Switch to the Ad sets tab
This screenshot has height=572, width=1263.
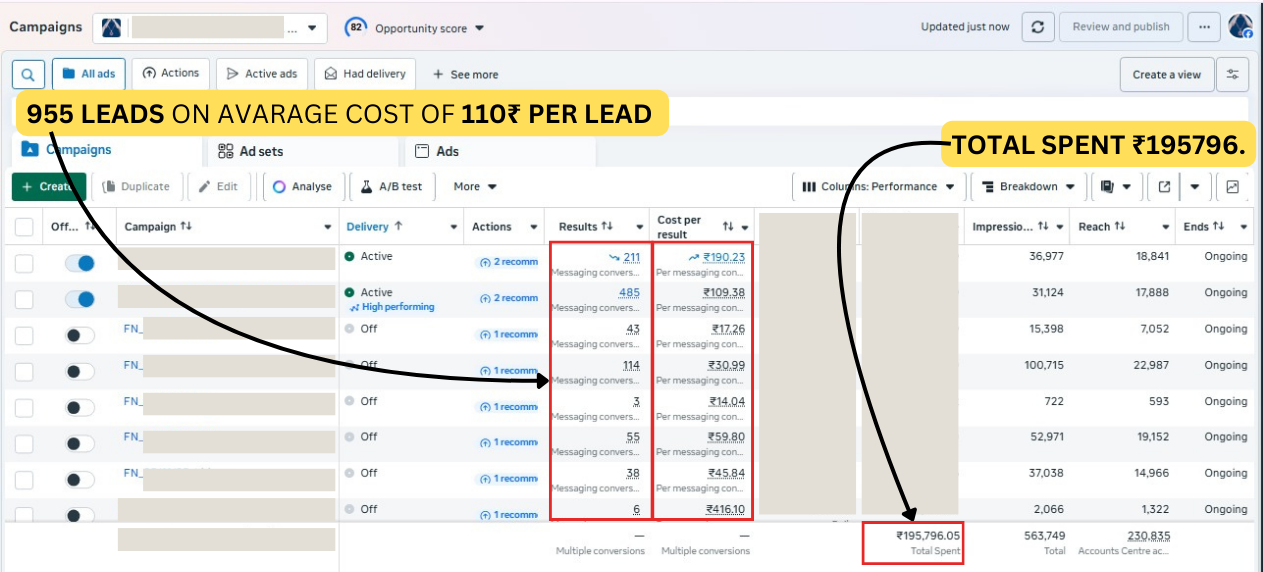click(x=251, y=151)
